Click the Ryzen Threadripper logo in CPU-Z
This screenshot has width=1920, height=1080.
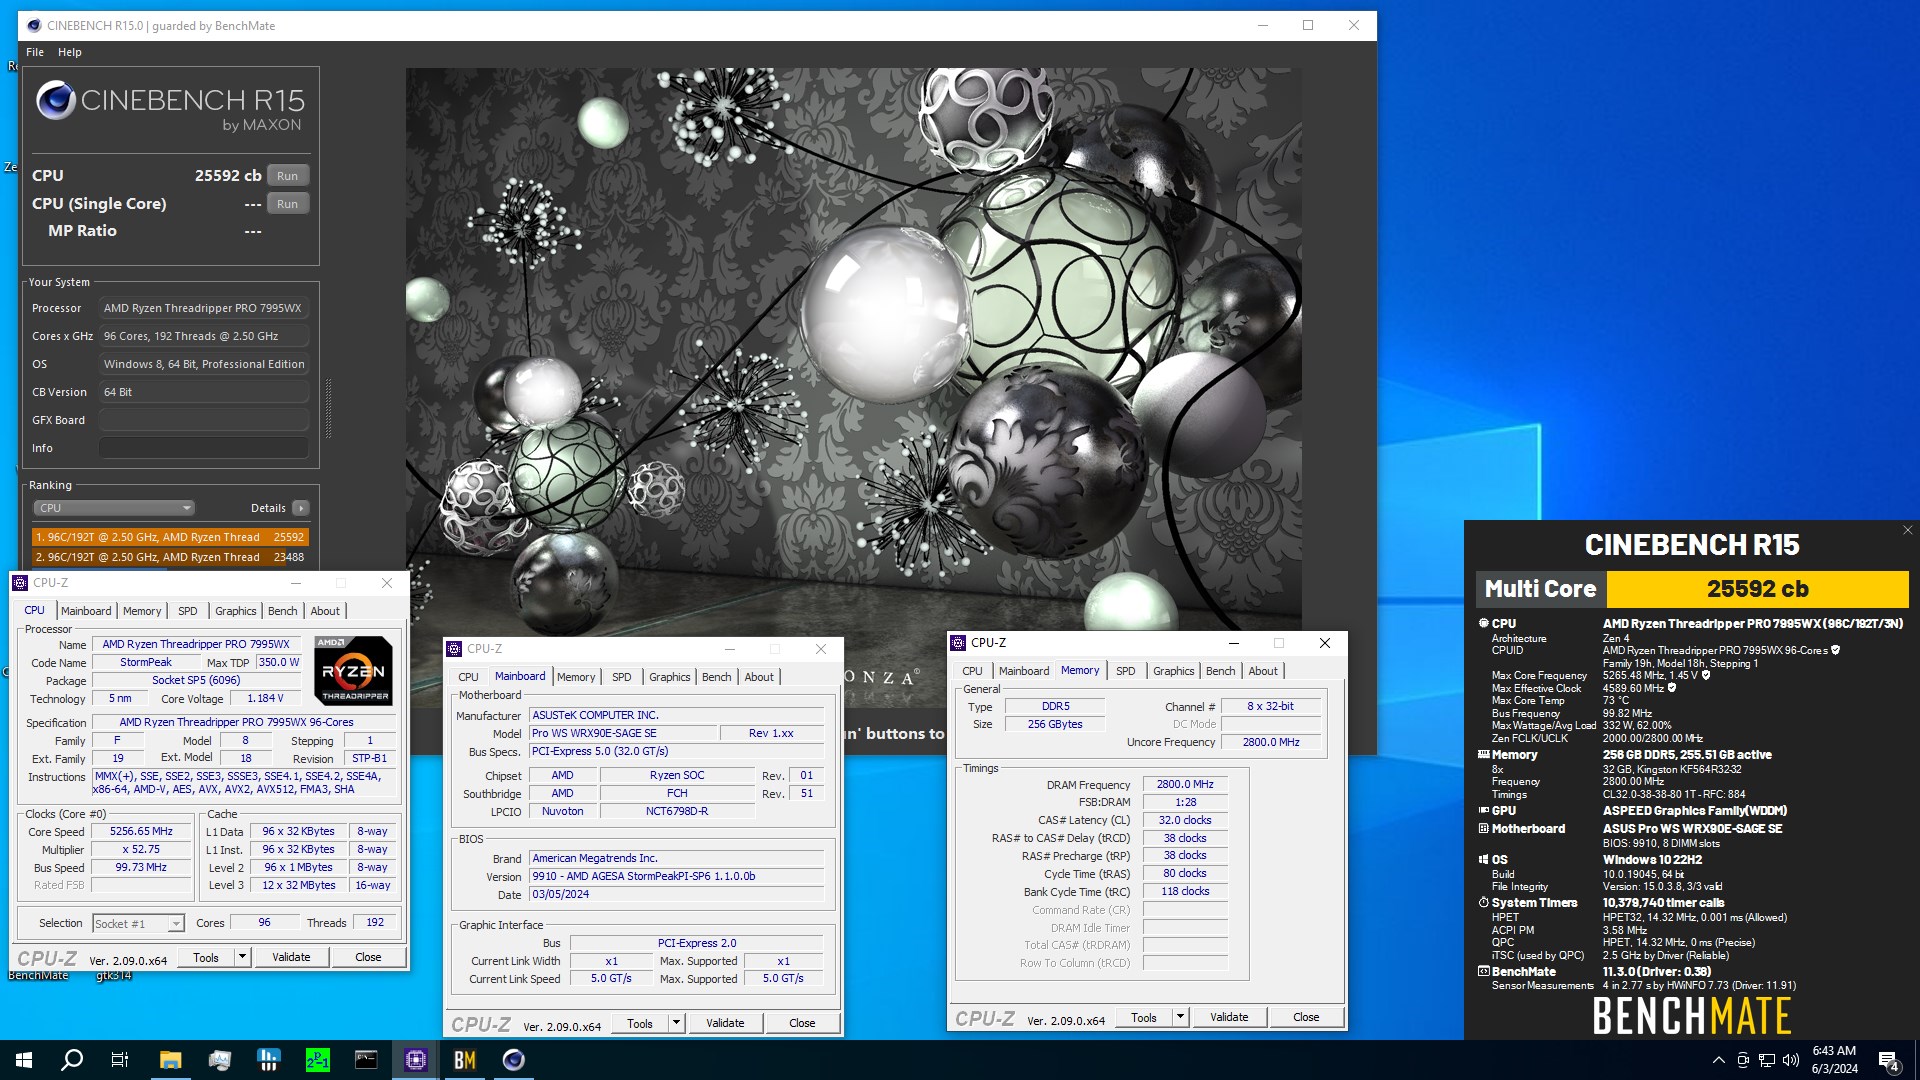click(354, 671)
